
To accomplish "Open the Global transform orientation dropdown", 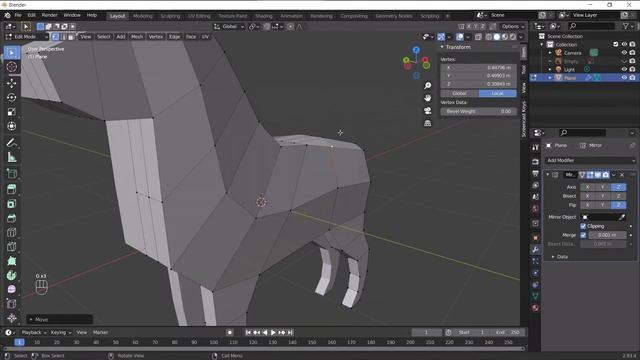I will (229, 27).
